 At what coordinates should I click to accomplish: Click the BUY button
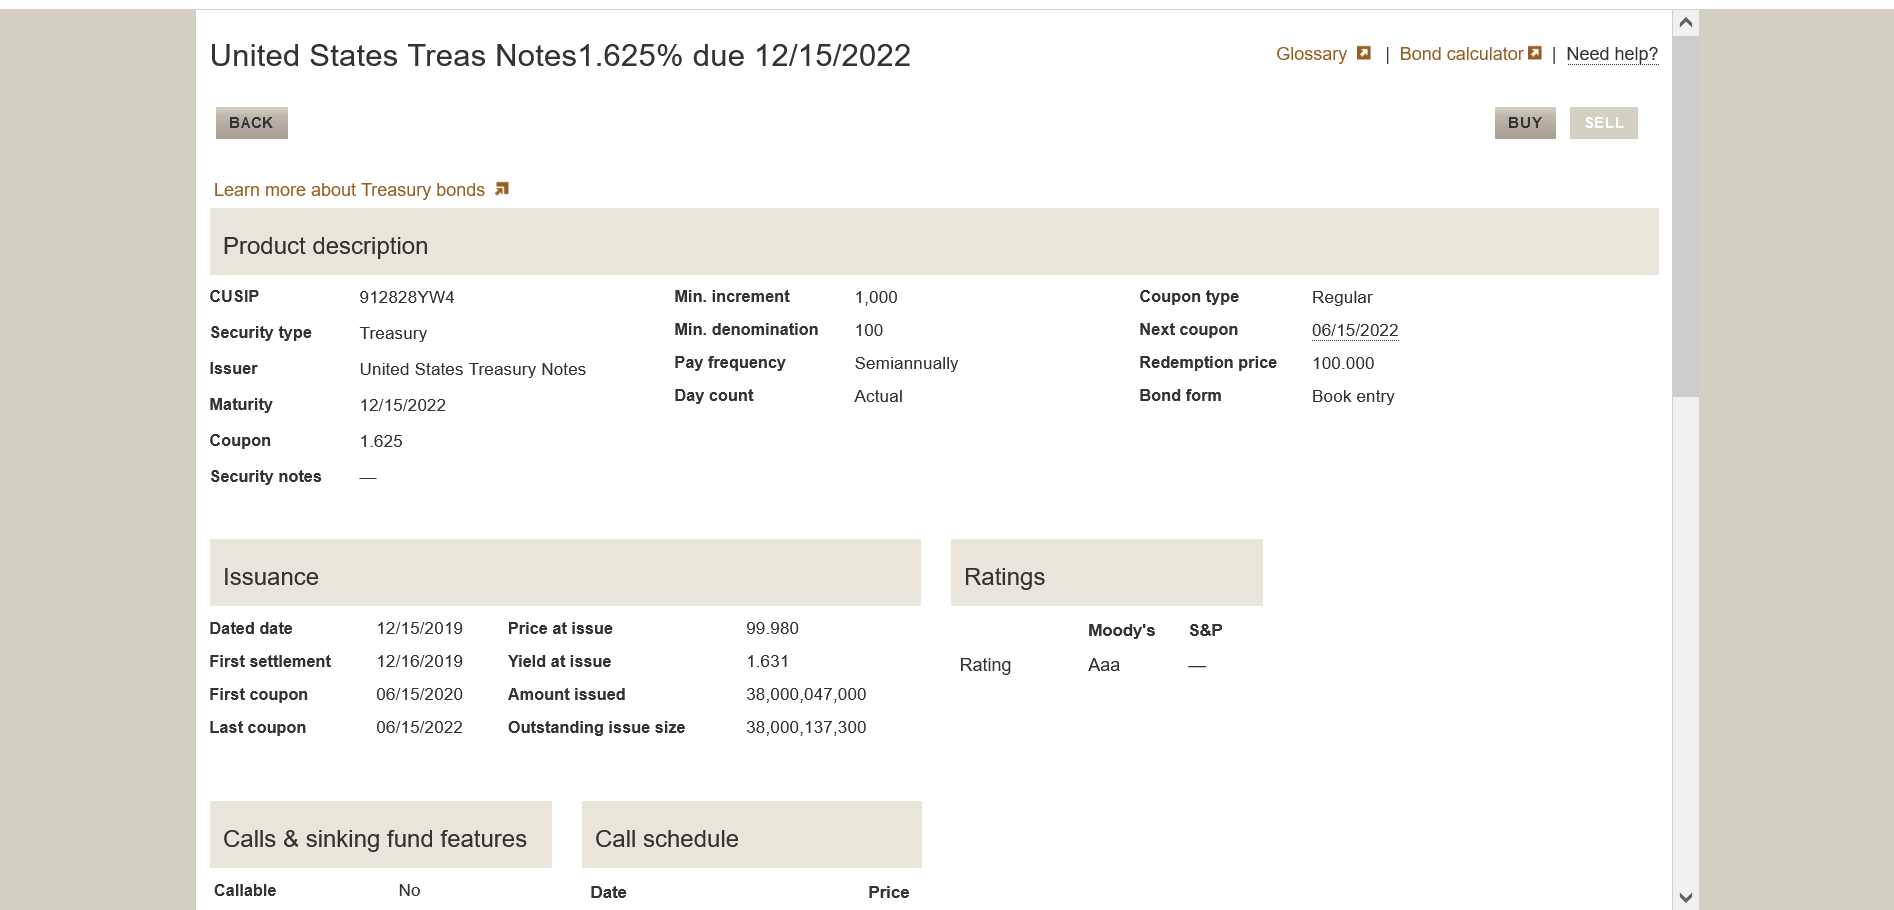[x=1525, y=123]
